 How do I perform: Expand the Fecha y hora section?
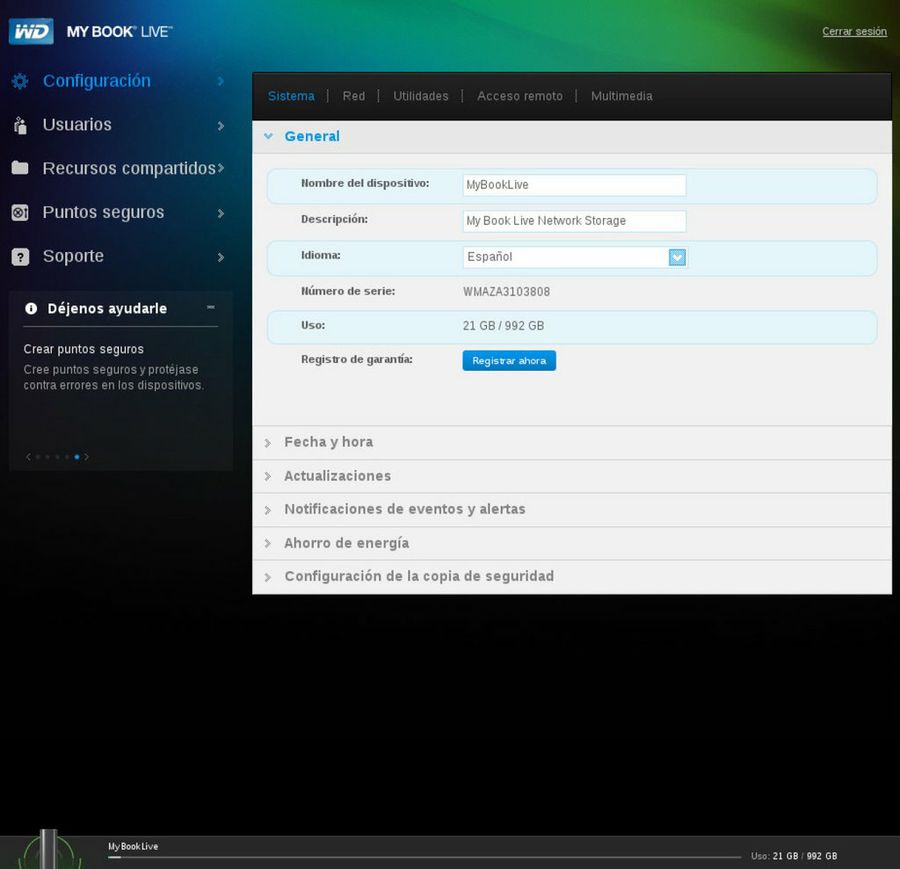[328, 442]
